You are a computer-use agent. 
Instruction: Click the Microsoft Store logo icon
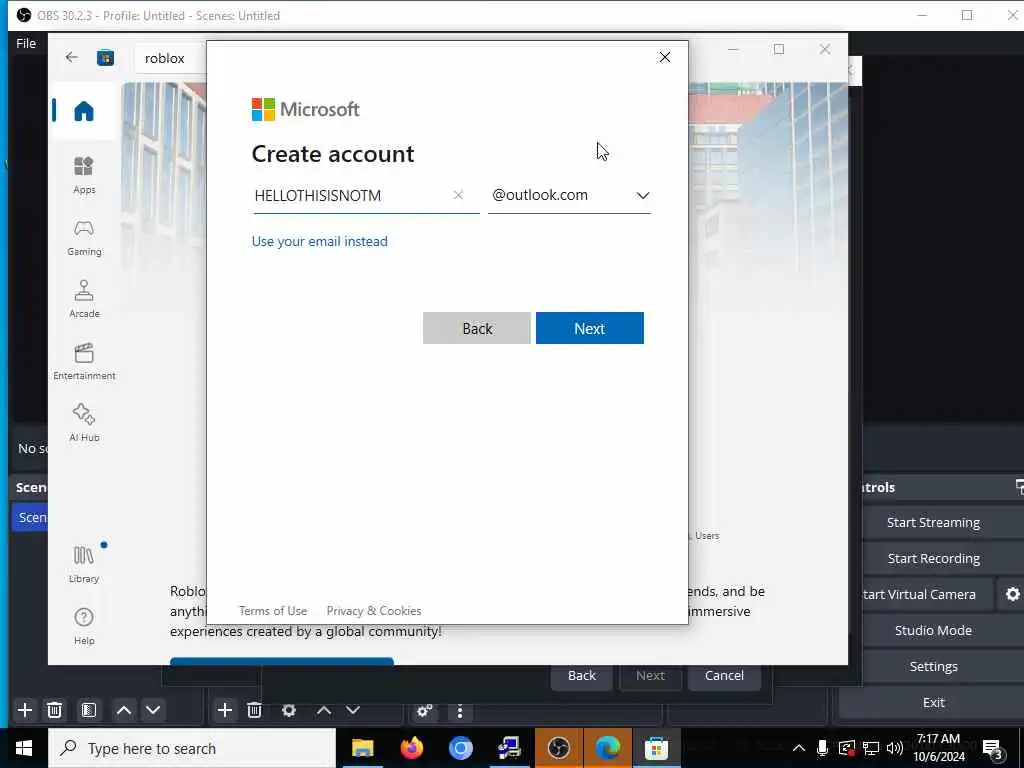pyautogui.click(x=105, y=58)
